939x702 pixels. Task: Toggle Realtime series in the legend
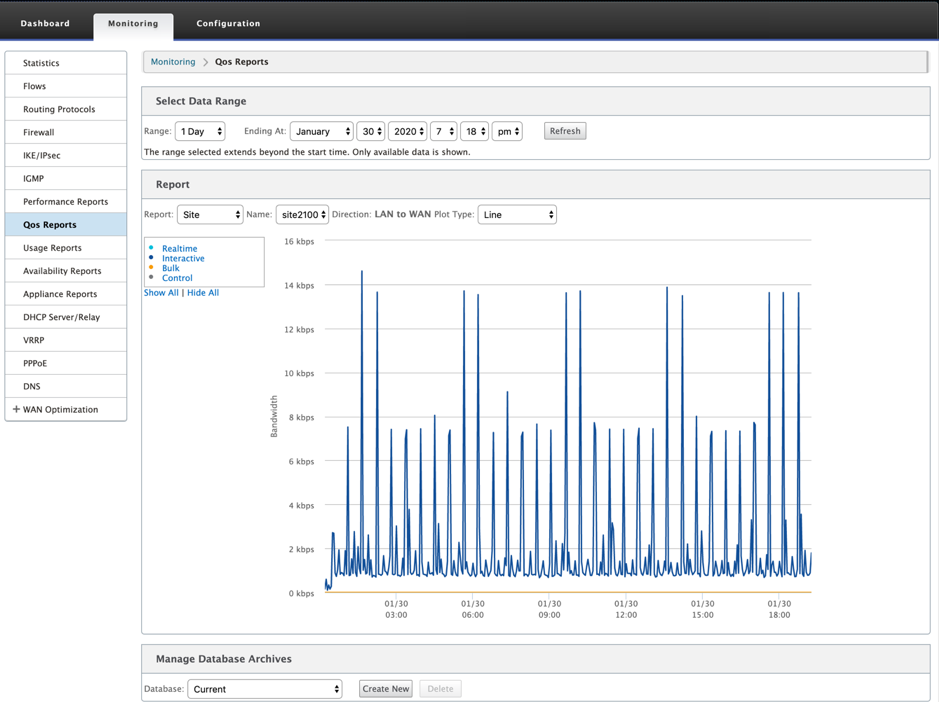pyautogui.click(x=179, y=249)
